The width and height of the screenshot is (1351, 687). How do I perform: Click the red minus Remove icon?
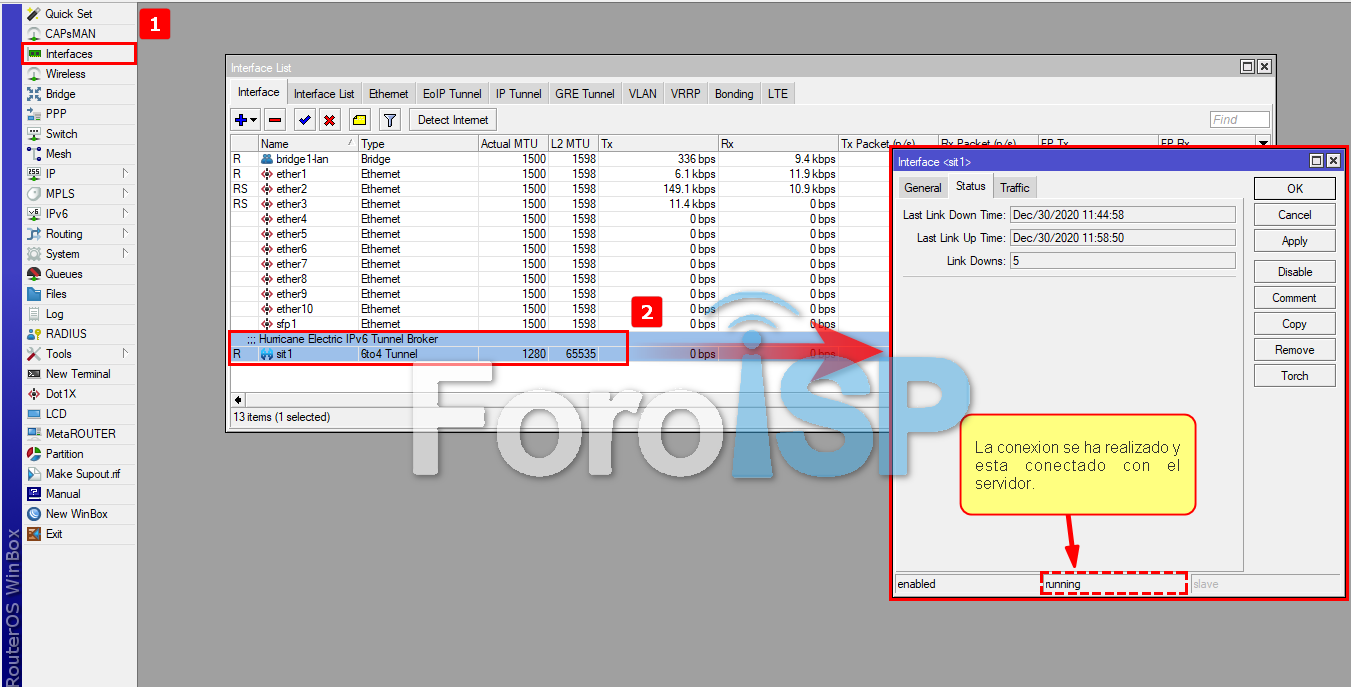275,120
